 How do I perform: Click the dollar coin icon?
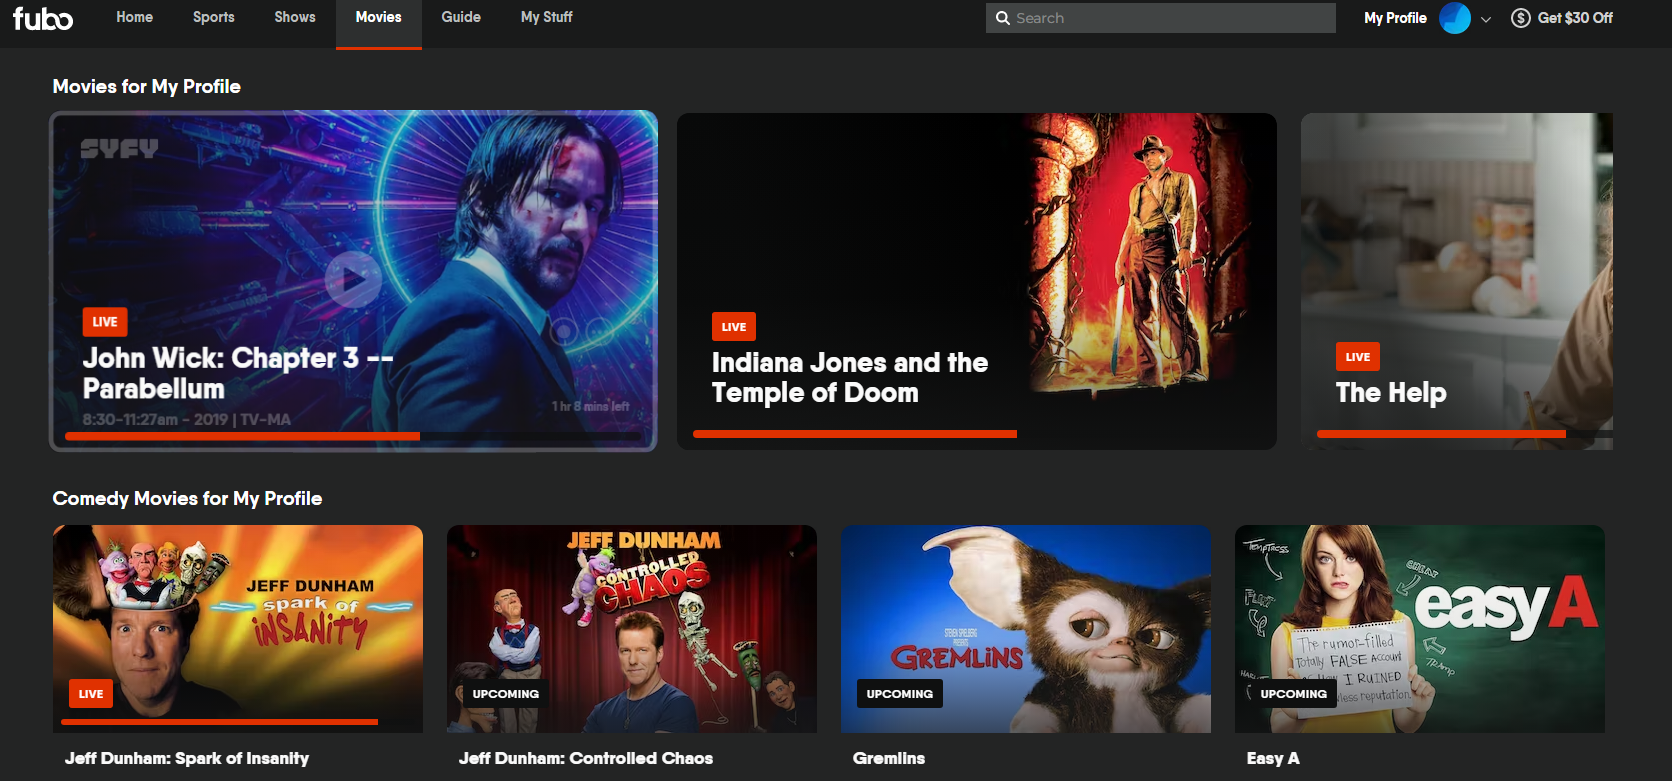1520,18
